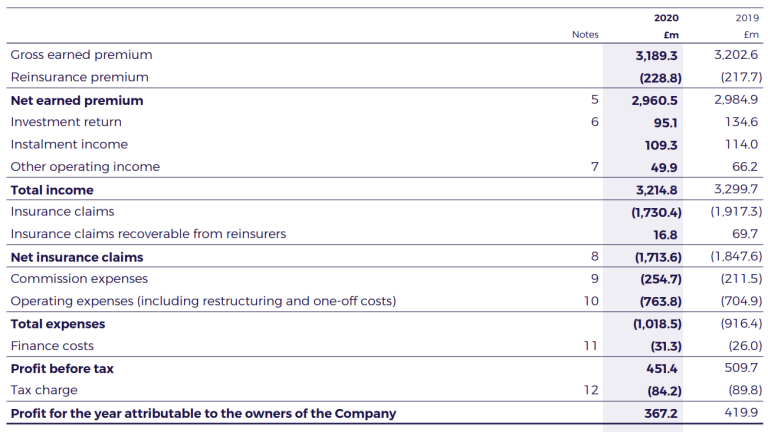Click the Net earned premium label

coord(76,100)
